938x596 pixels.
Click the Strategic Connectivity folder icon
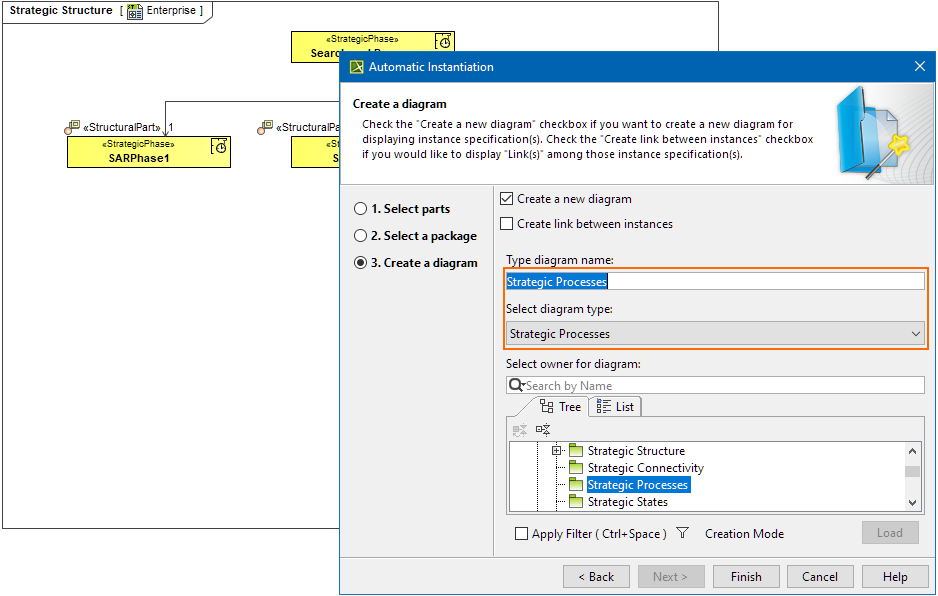[576, 468]
